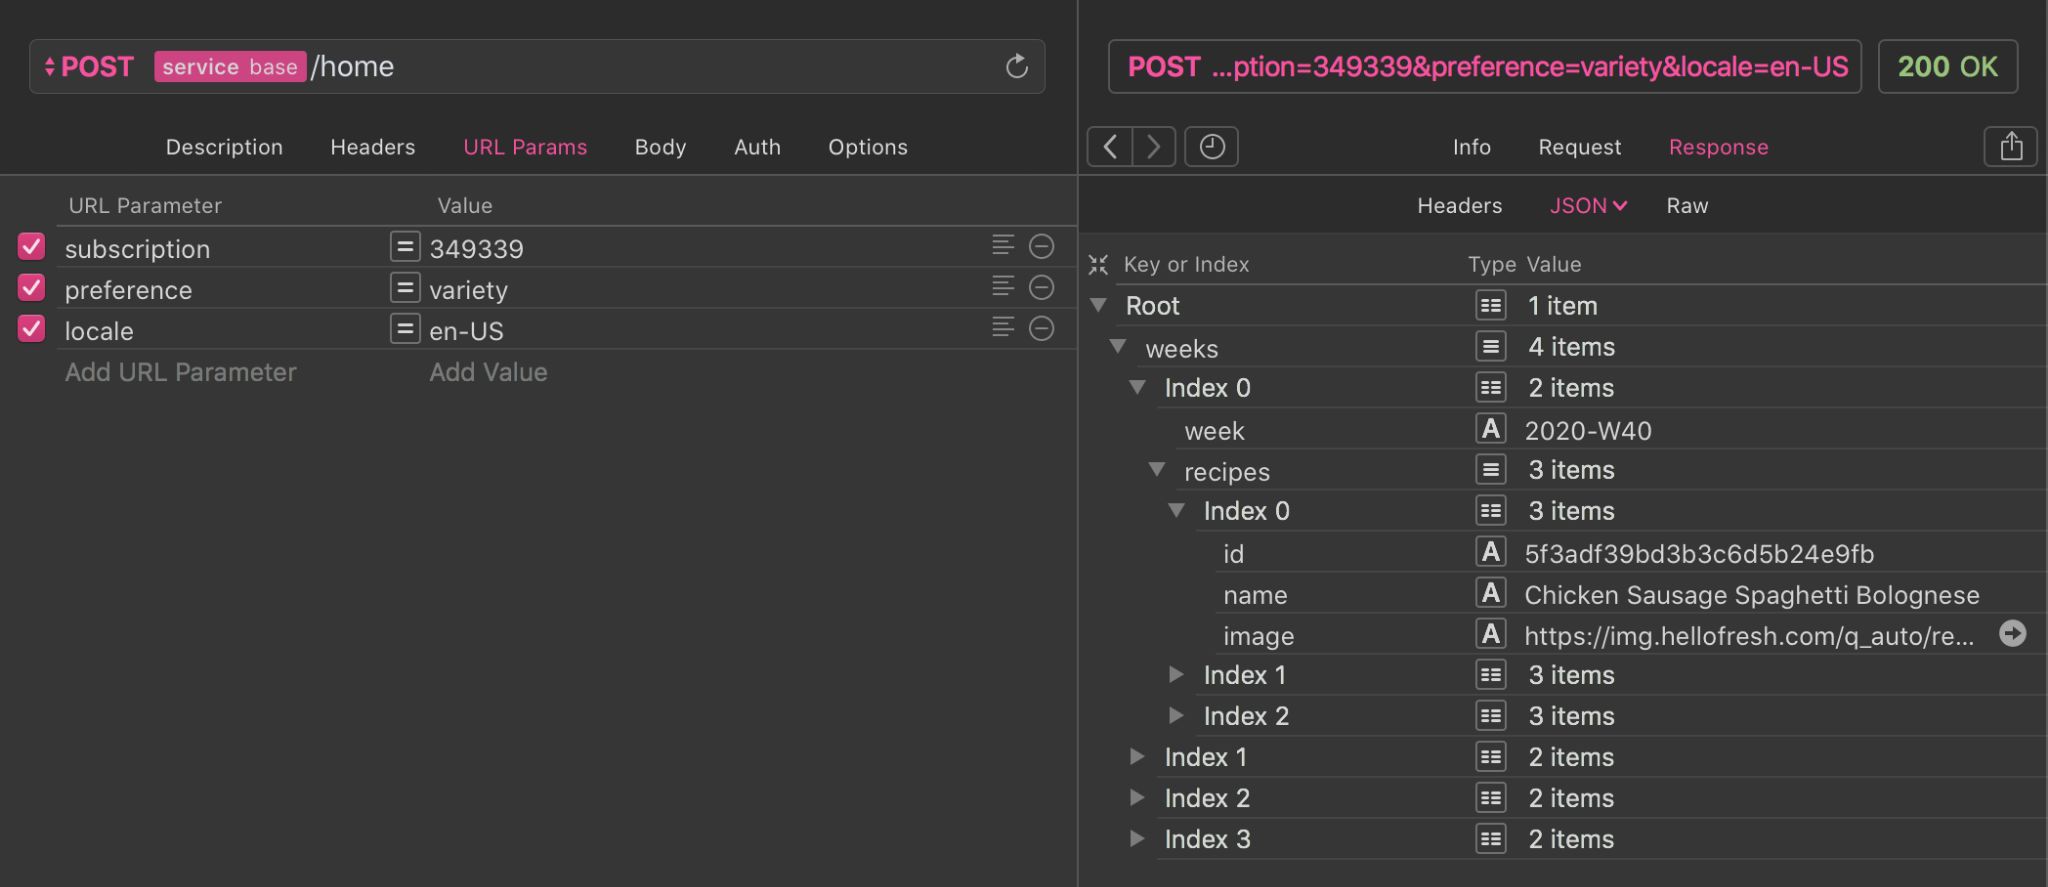Switch to the Description tab

pyautogui.click(x=224, y=147)
